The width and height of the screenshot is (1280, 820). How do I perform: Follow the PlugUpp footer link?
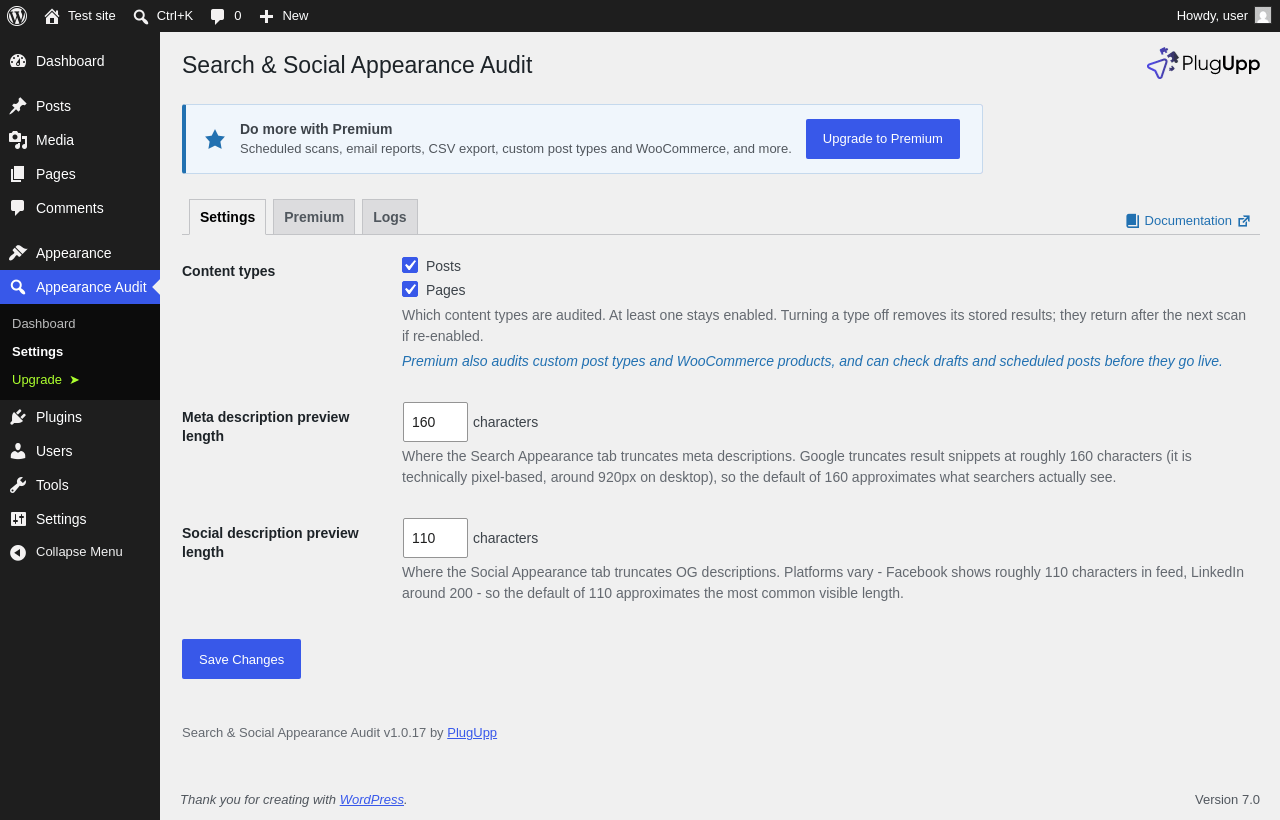[x=472, y=732]
